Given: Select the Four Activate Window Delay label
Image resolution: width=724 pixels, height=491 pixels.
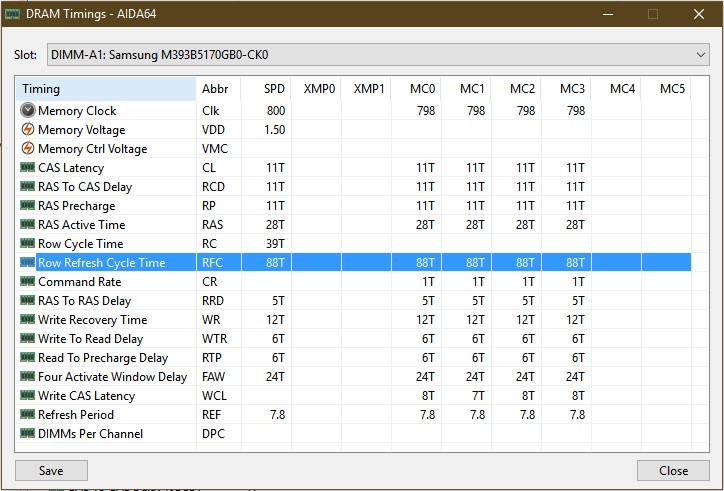Looking at the screenshot, I should pyautogui.click(x=113, y=376).
